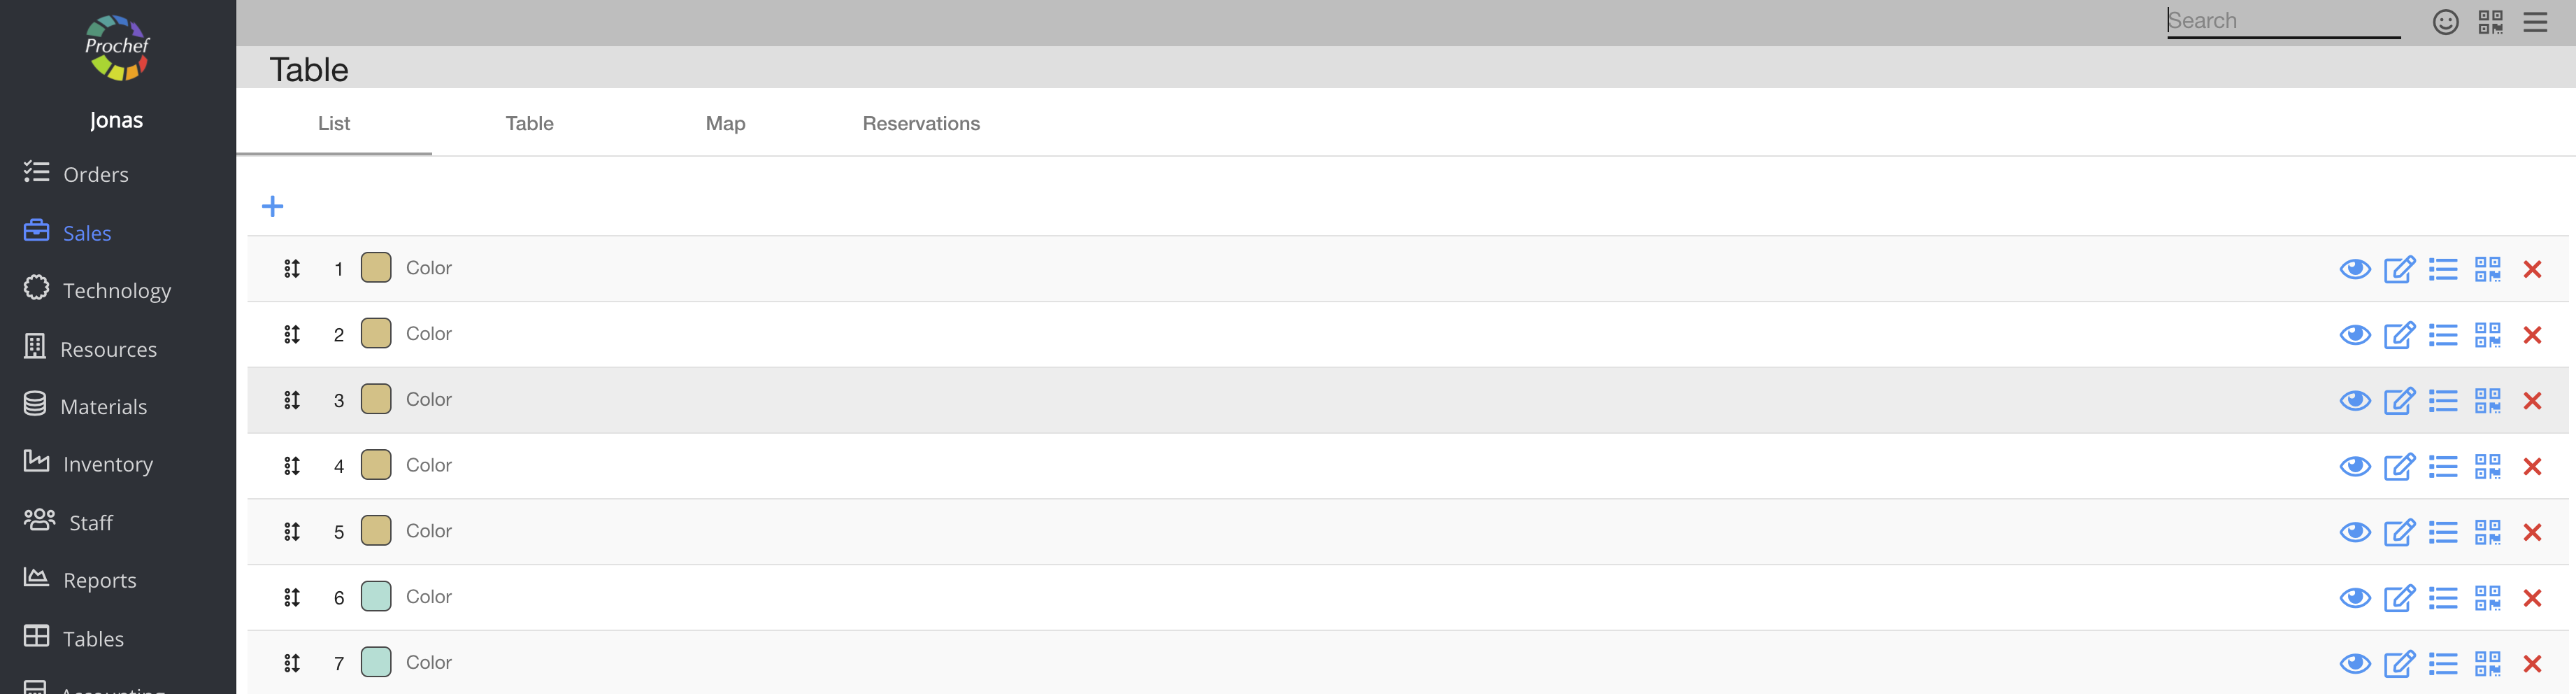Show QR code for table 2
Viewport: 2576px width, 694px height.
2487,335
